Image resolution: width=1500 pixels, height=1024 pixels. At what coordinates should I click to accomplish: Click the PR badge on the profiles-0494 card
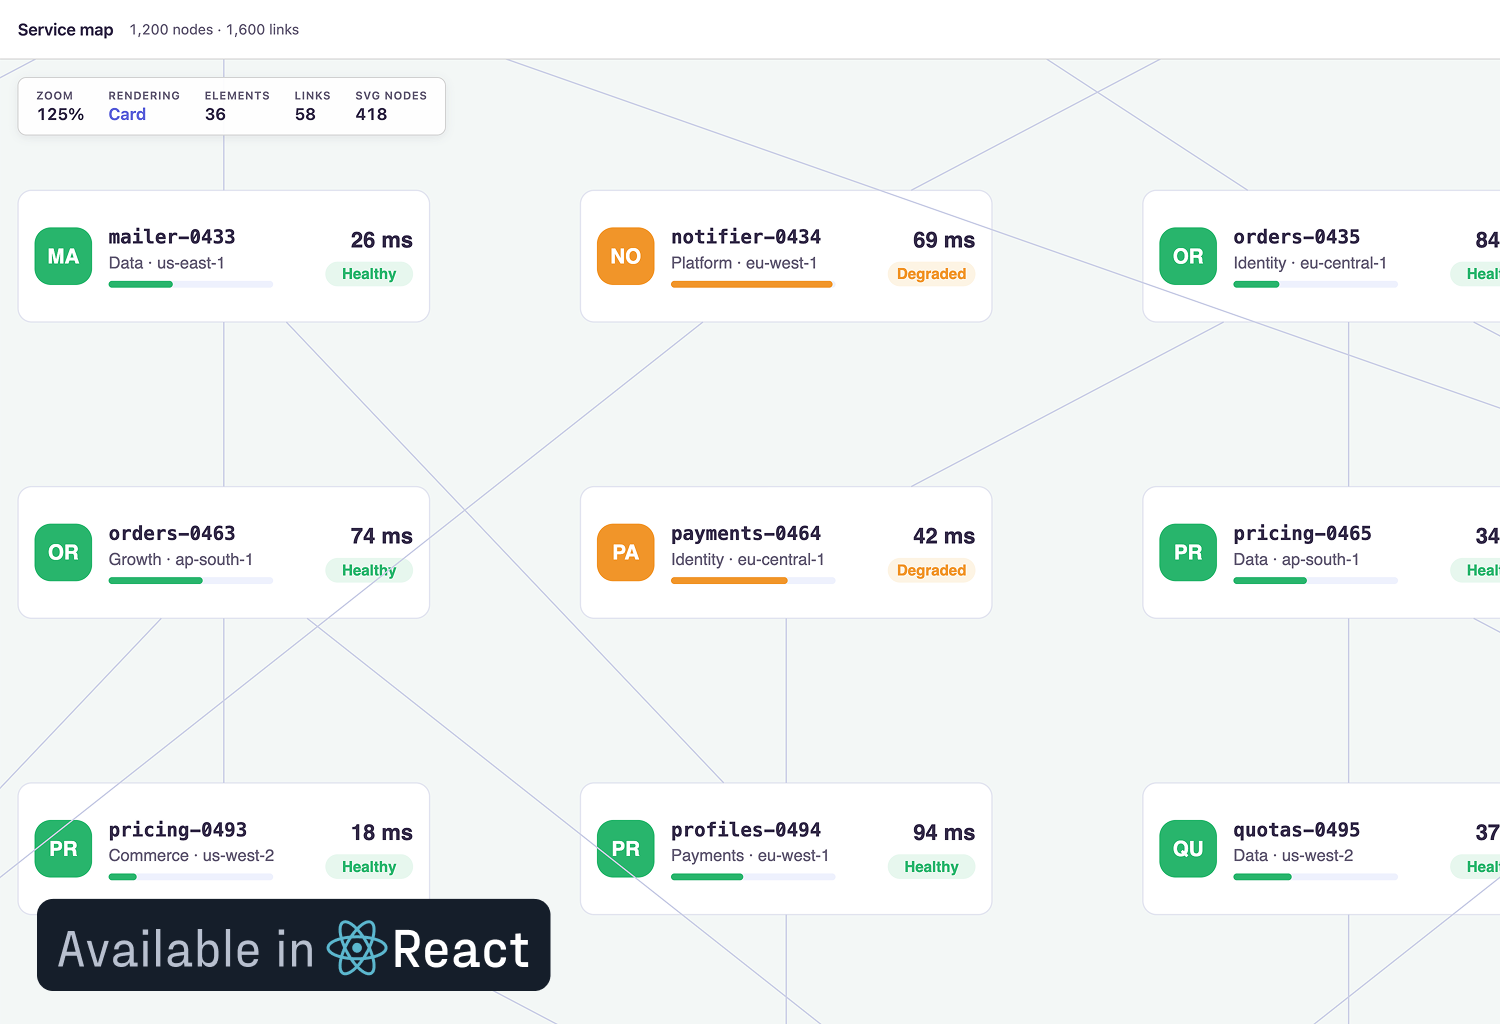626,849
